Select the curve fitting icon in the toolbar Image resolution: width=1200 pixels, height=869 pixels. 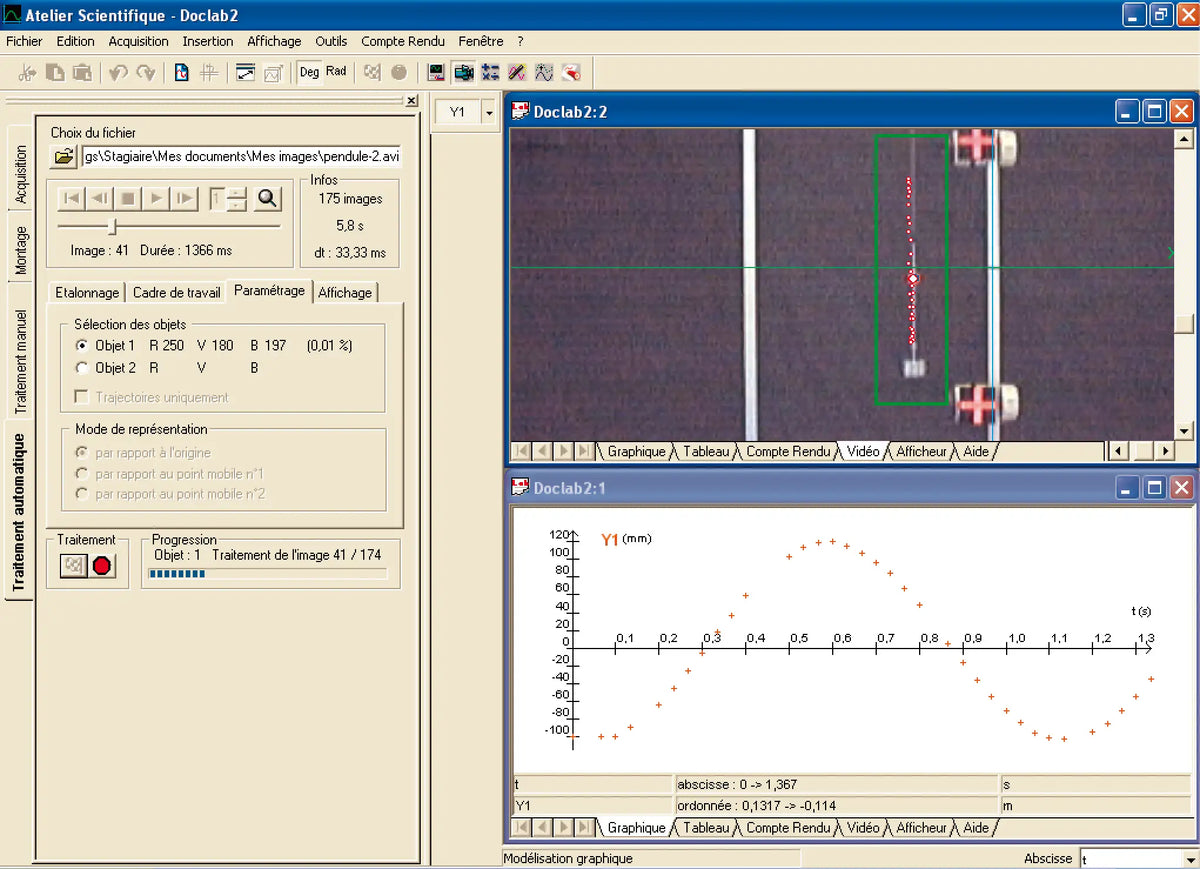[x=545, y=72]
